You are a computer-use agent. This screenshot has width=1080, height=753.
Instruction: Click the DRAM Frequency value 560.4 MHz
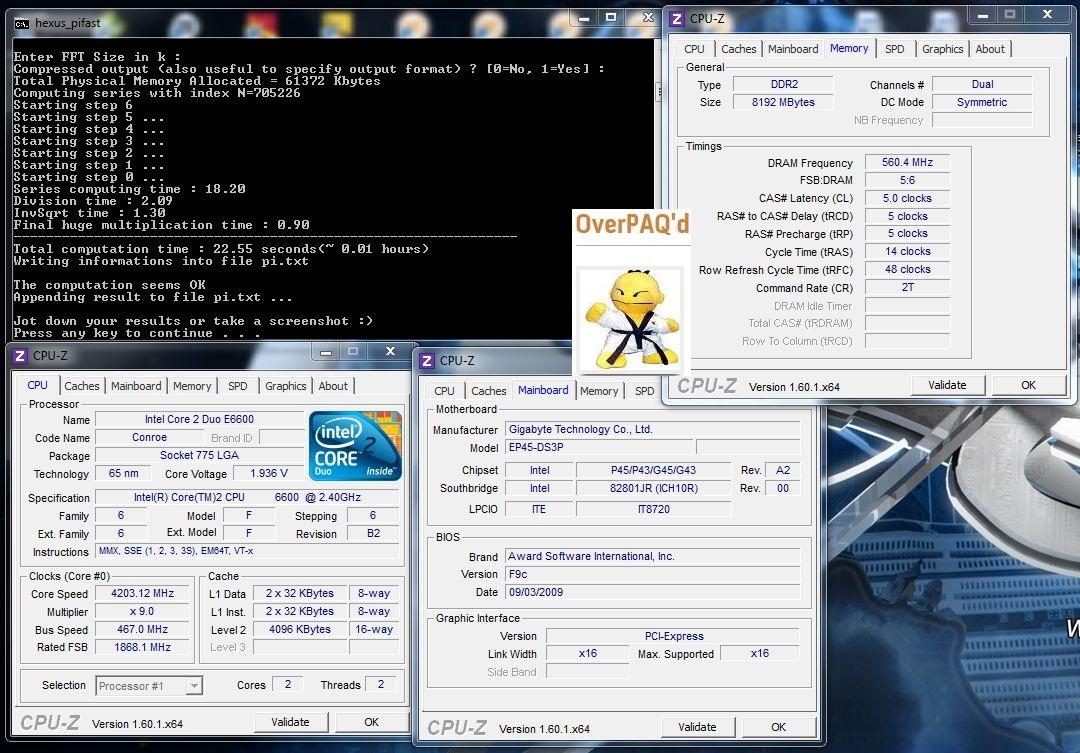coord(907,163)
